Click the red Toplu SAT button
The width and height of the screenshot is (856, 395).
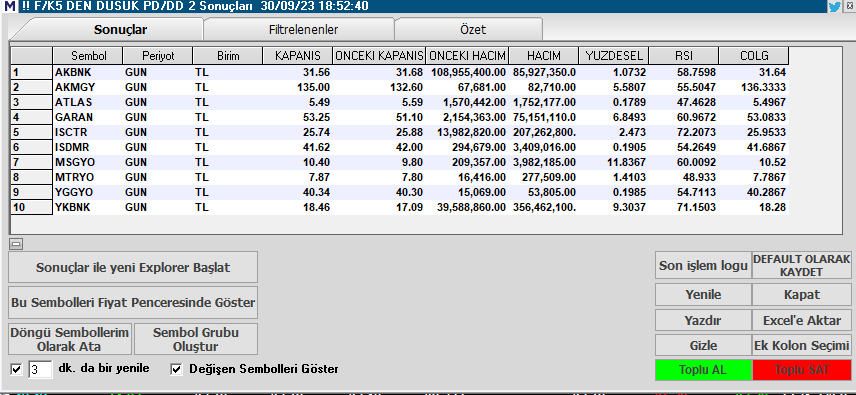pyautogui.click(x=801, y=370)
